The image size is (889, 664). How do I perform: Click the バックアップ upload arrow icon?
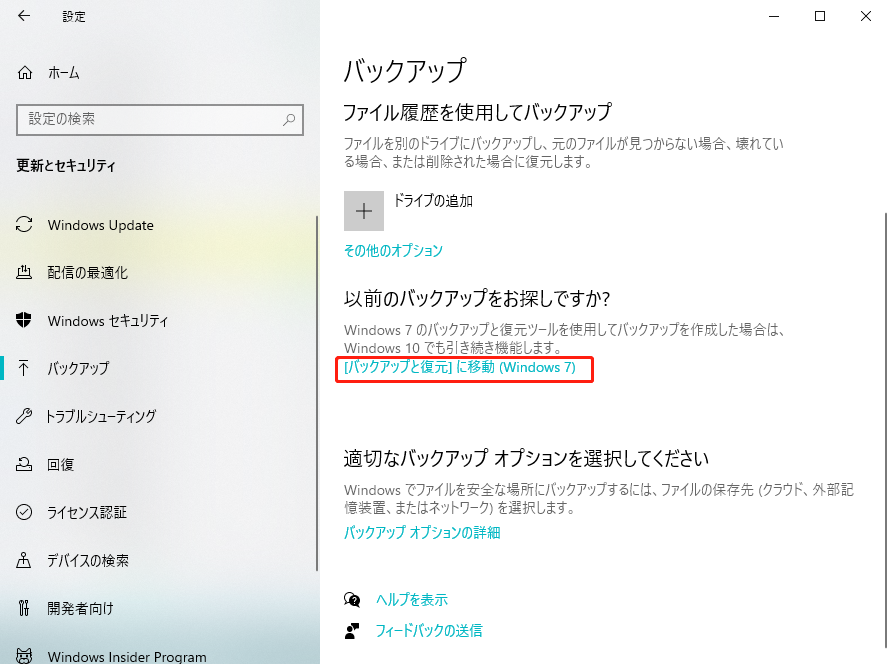pyautogui.click(x=24, y=368)
